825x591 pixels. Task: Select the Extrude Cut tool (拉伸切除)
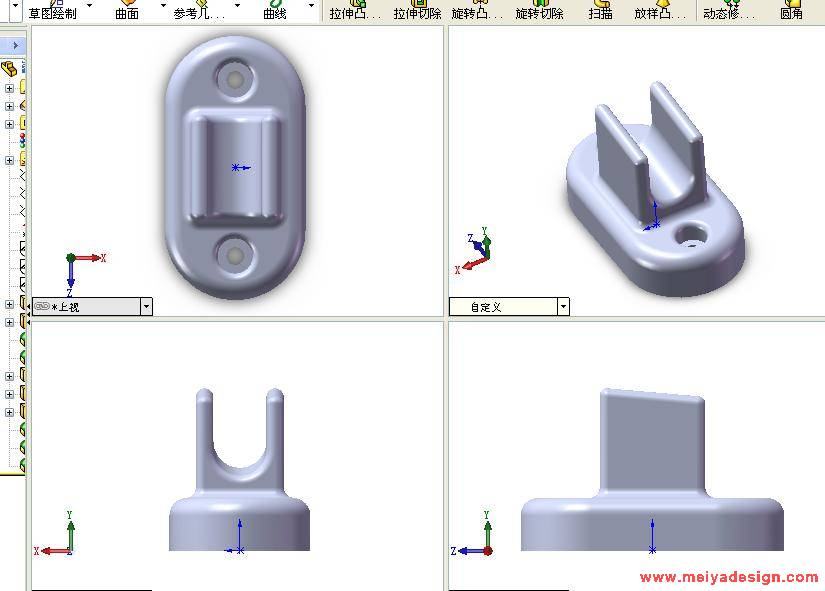tap(417, 11)
